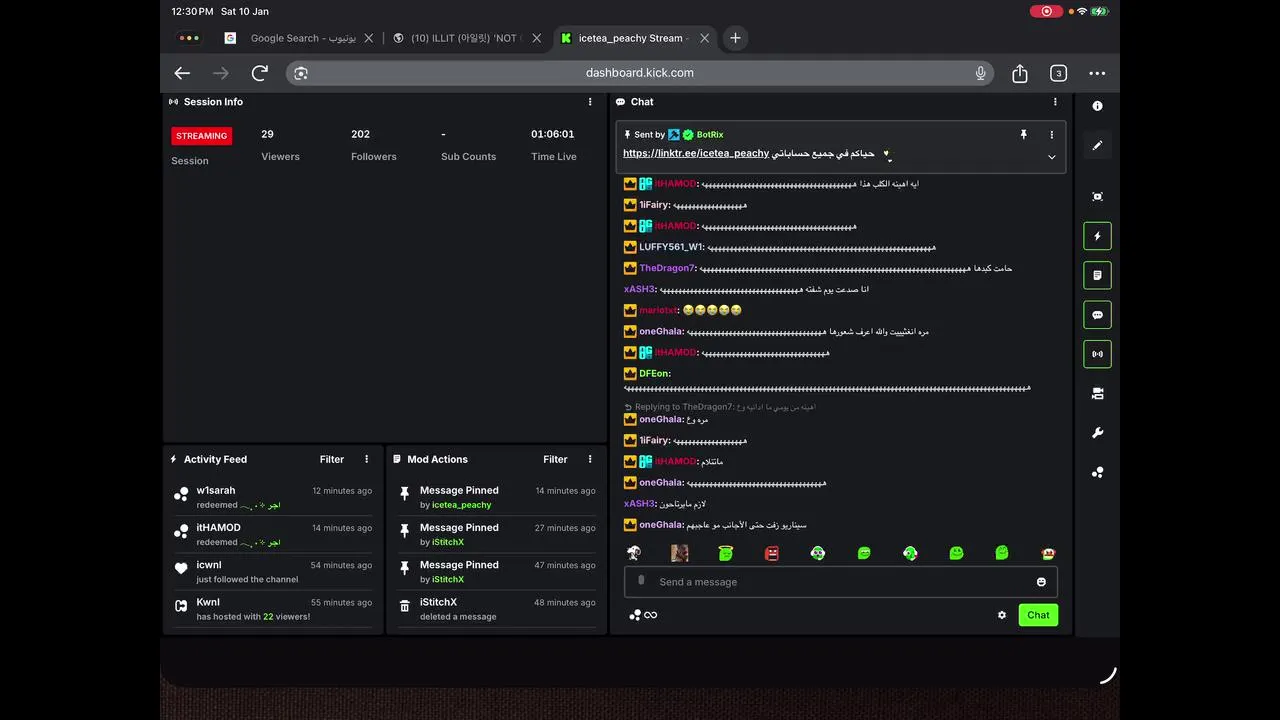
Task: Click Time Live value 01:06:01
Action: tap(552, 134)
